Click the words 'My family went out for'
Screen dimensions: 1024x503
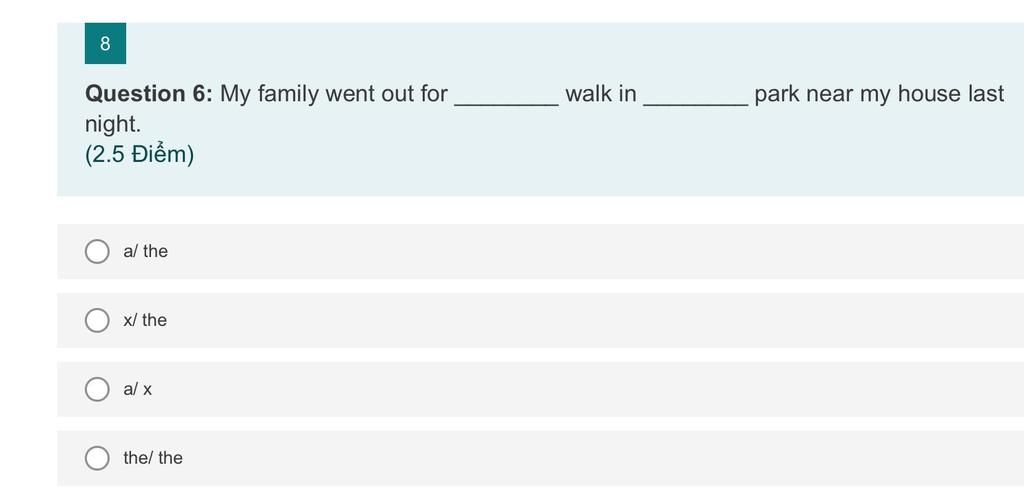click(334, 94)
